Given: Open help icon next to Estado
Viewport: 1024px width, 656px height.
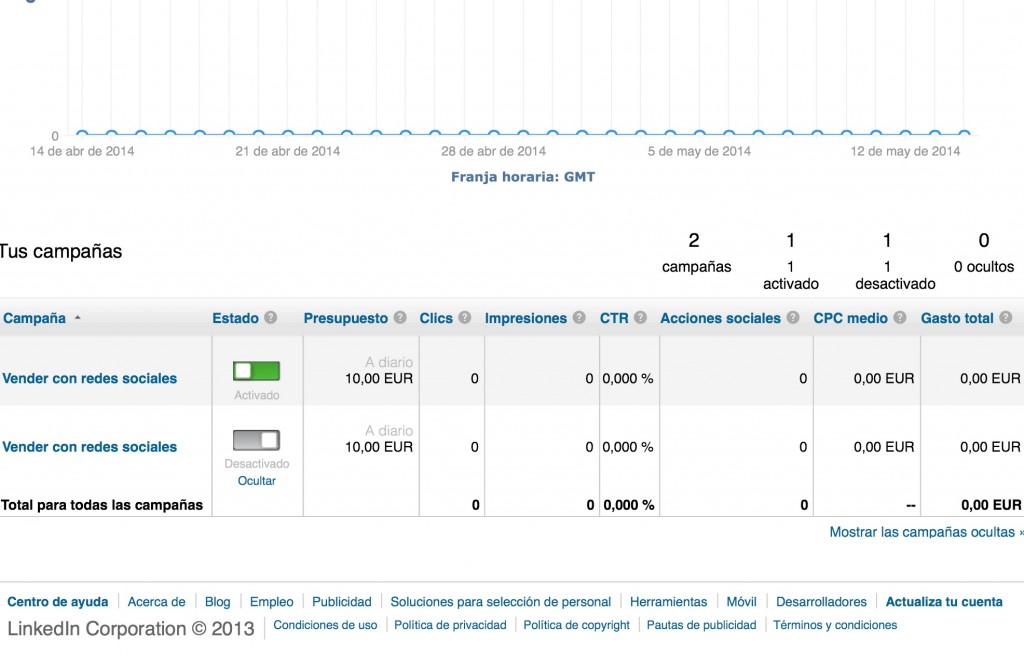Looking at the screenshot, I should tap(270, 318).
